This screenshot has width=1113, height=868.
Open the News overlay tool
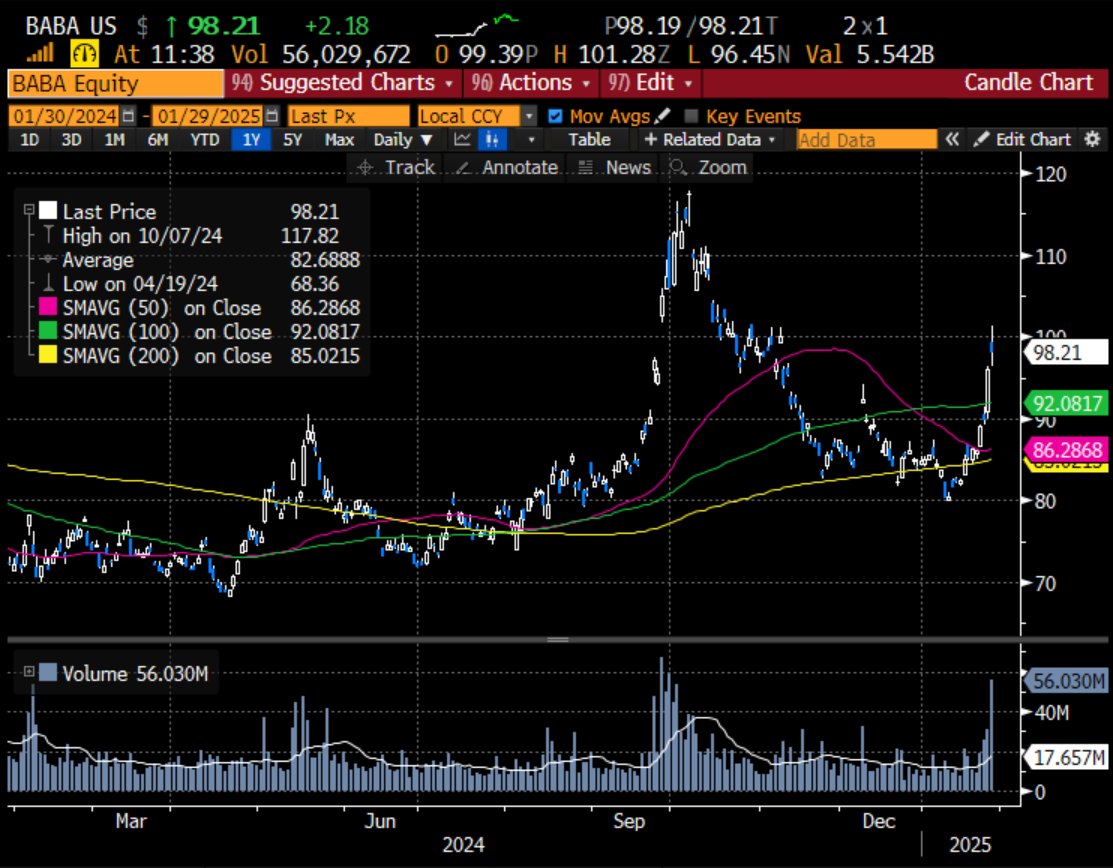click(x=615, y=167)
